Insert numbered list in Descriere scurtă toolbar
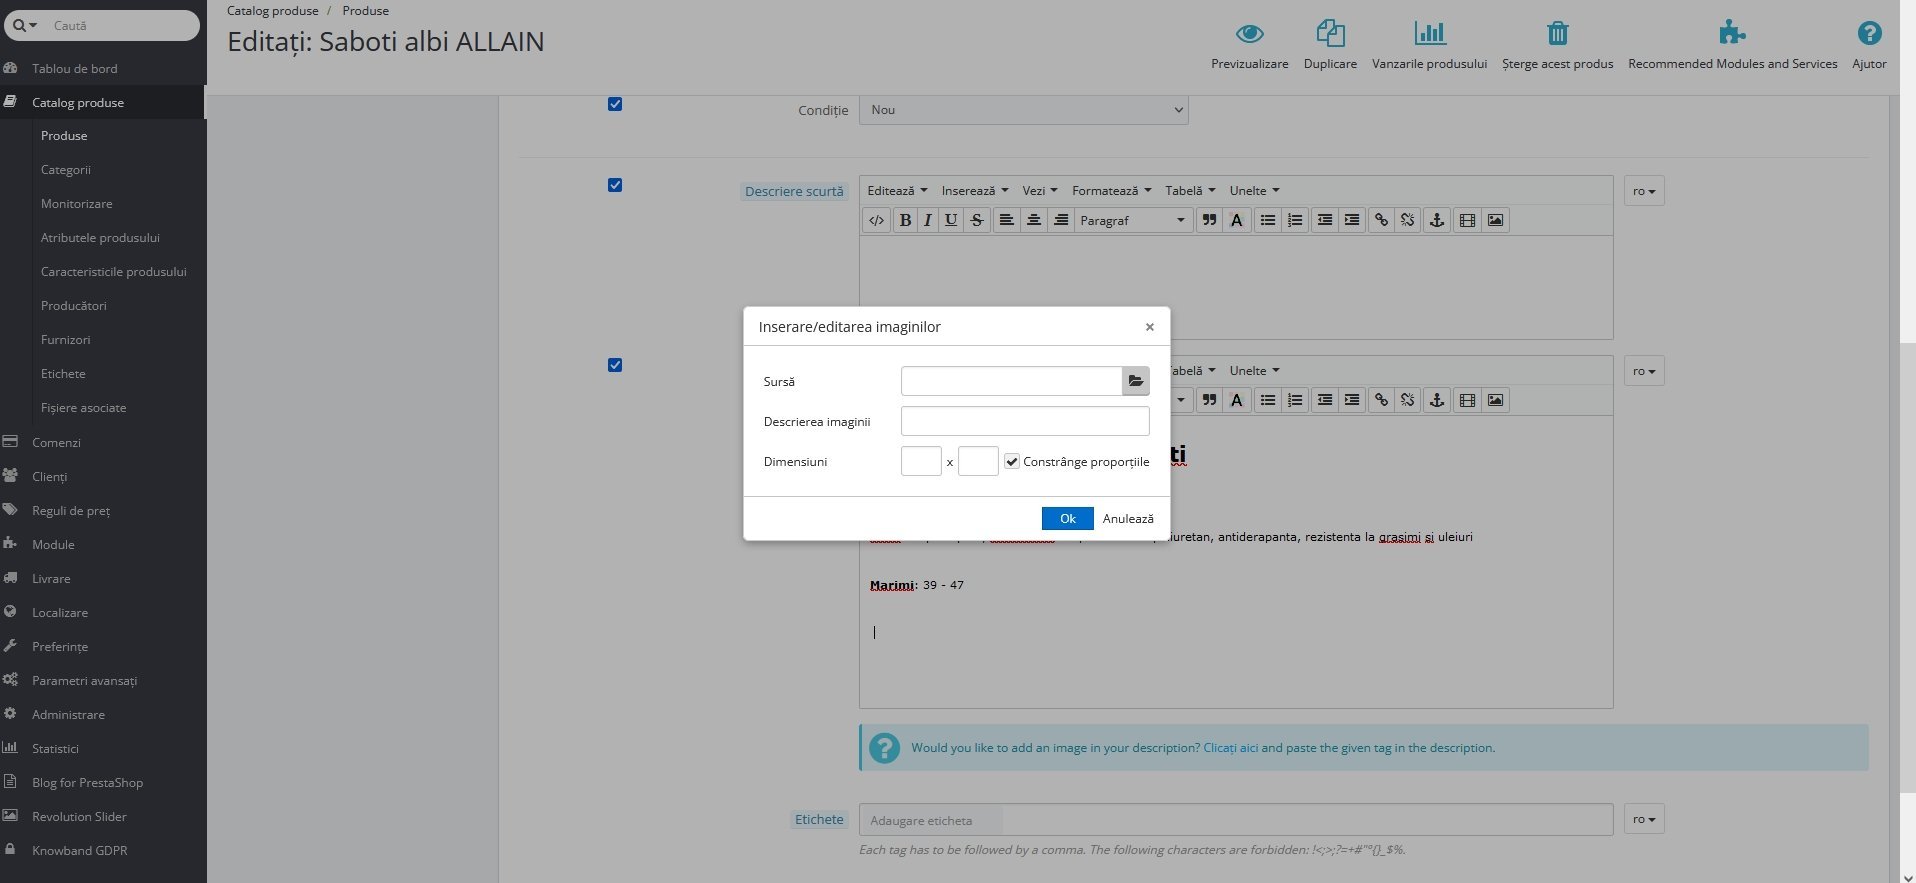Image resolution: width=1916 pixels, height=883 pixels. 1295,220
